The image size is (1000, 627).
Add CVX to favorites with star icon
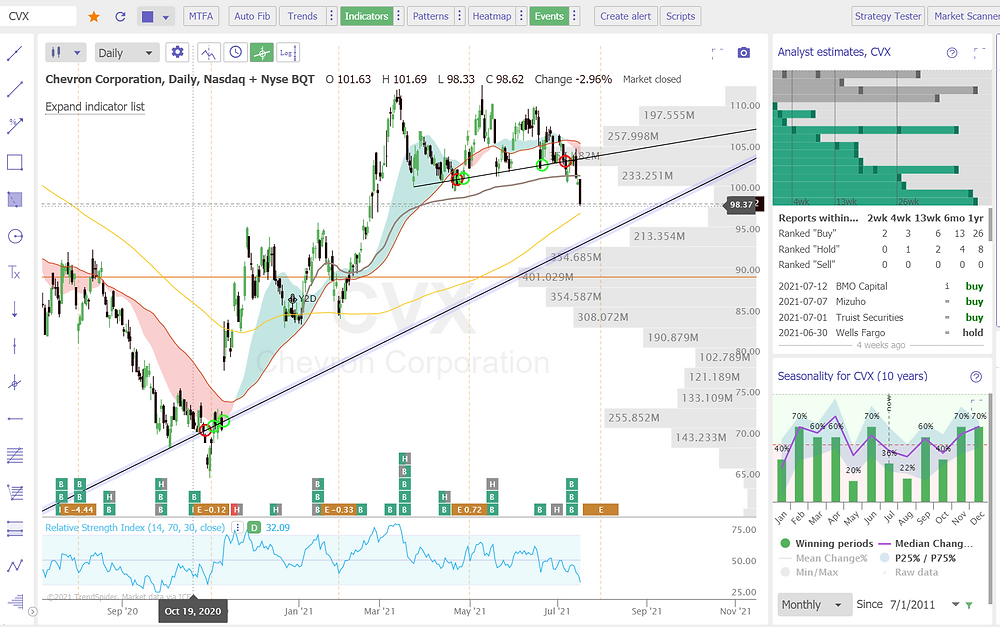coord(94,17)
